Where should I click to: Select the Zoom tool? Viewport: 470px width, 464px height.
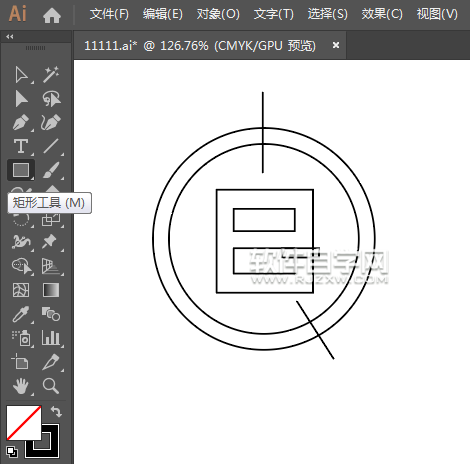pyautogui.click(x=51, y=386)
